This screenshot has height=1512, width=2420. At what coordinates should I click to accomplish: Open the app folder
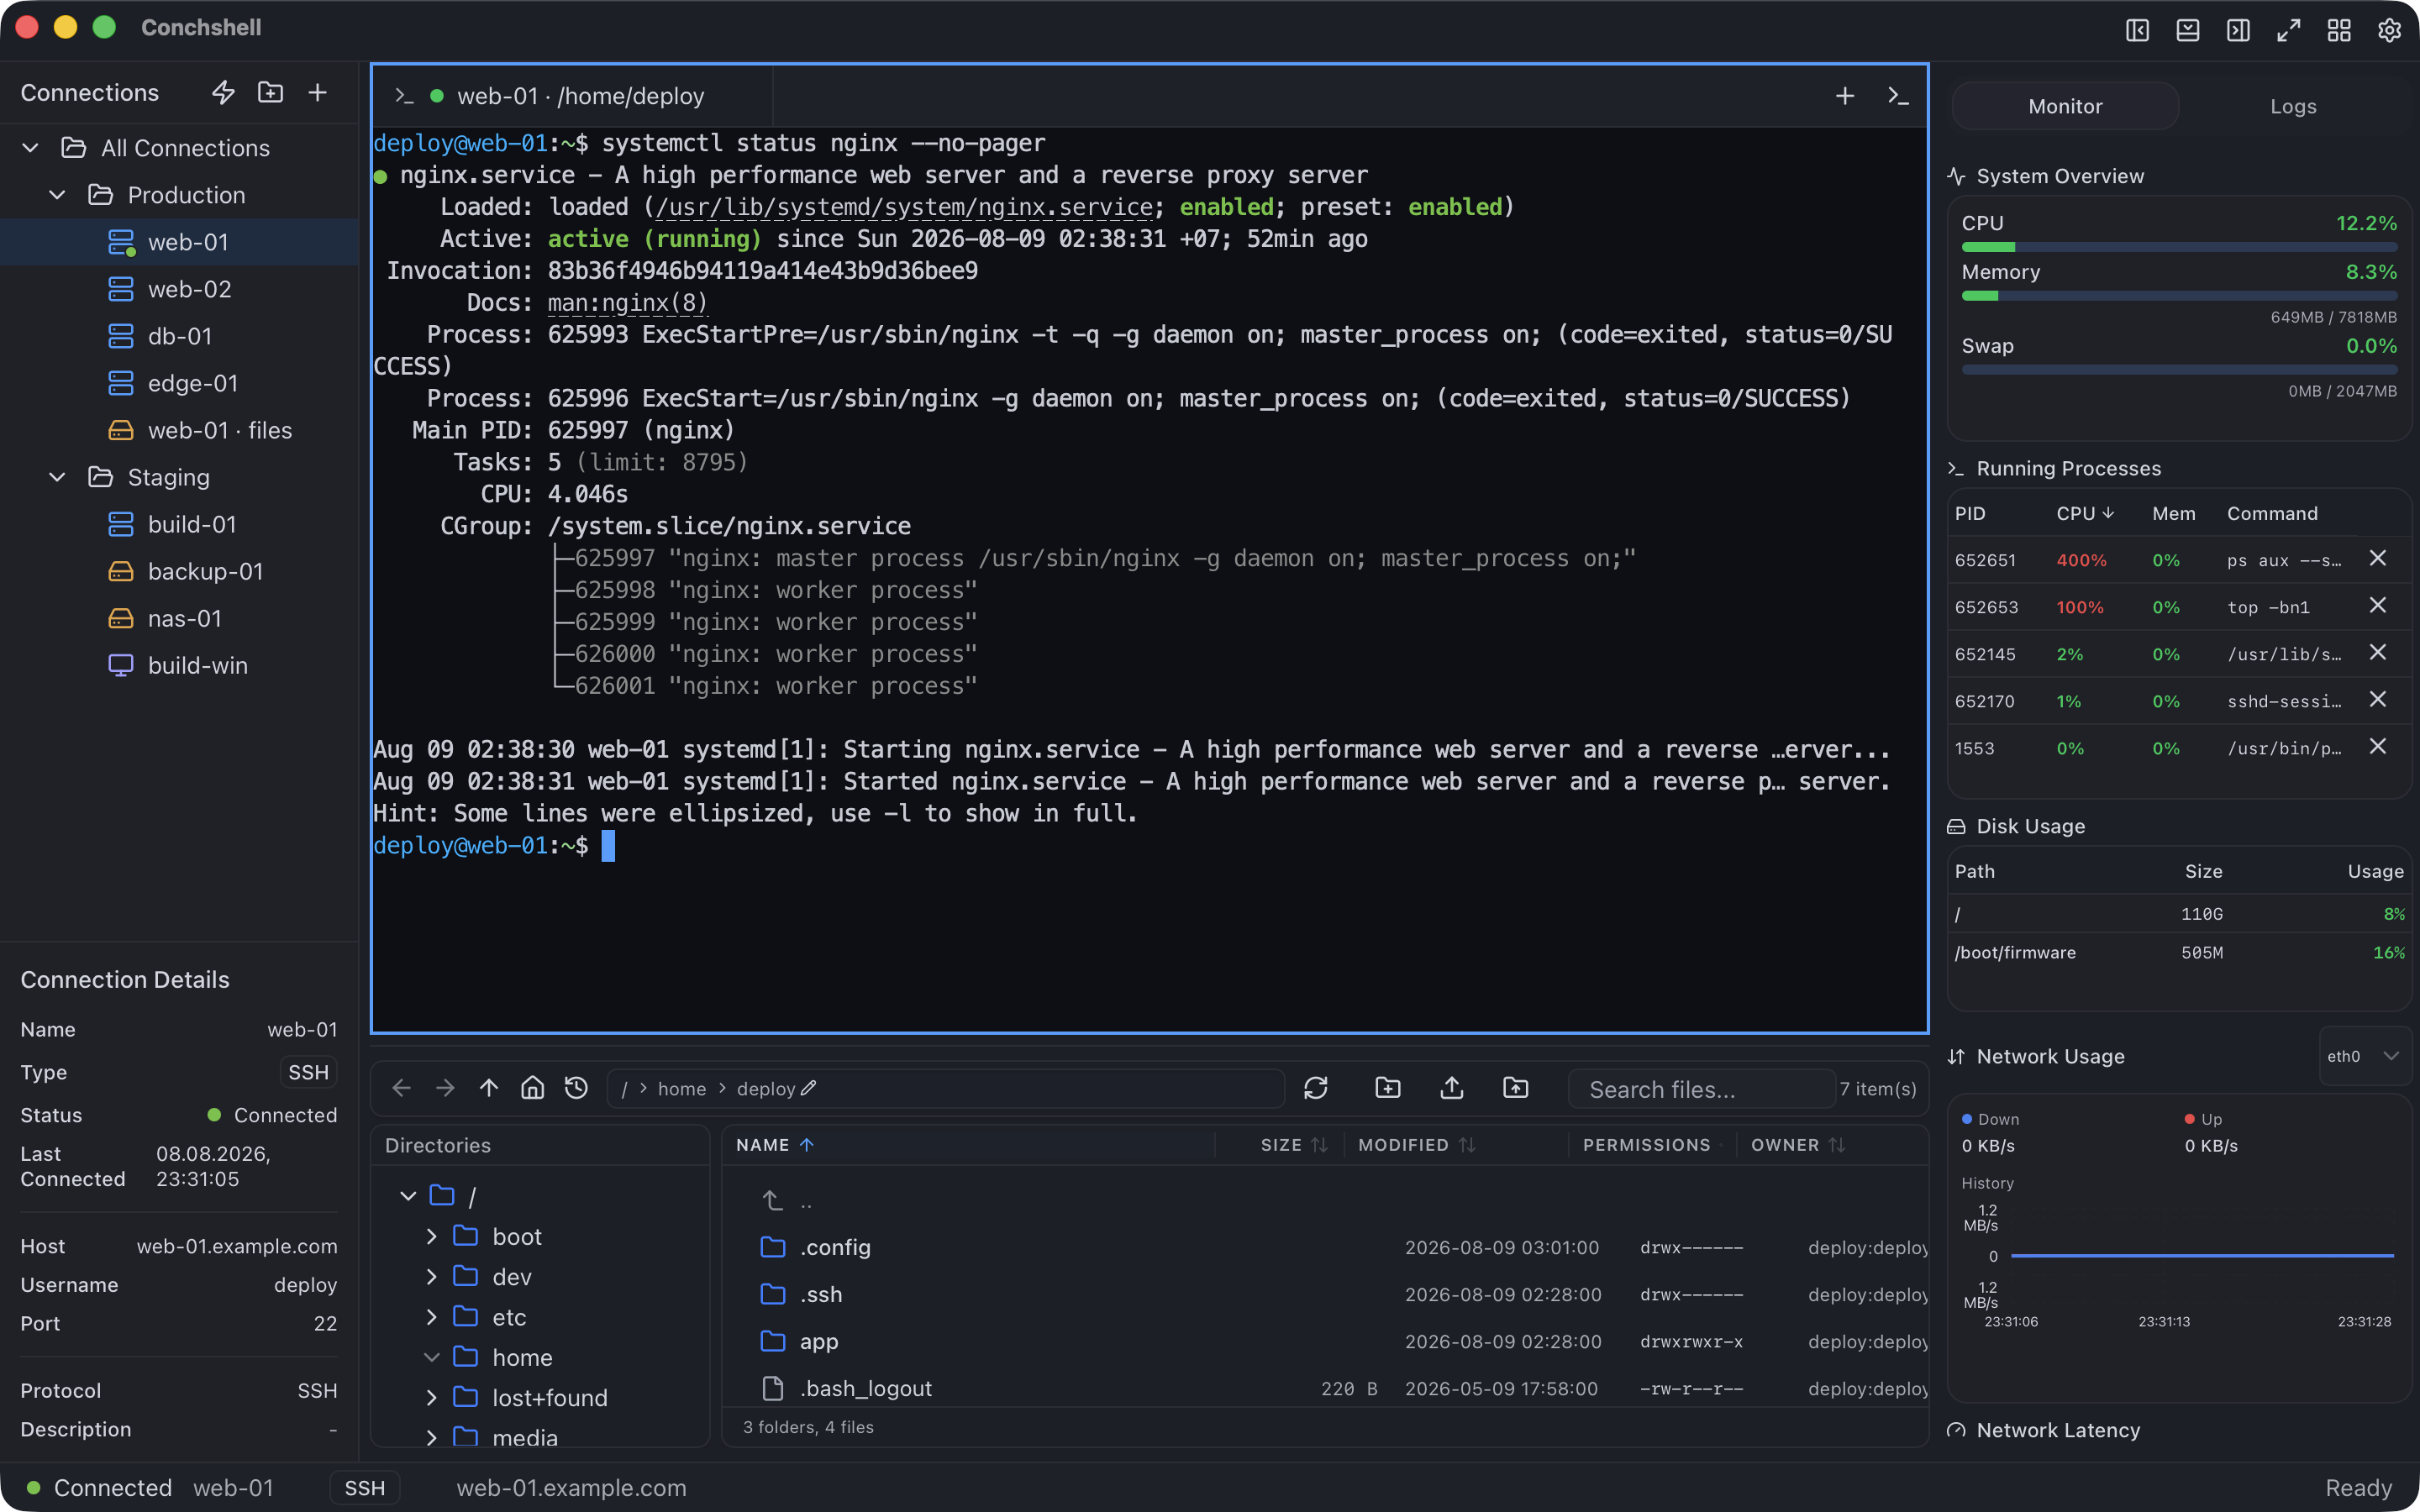[x=1326, y=1341]
